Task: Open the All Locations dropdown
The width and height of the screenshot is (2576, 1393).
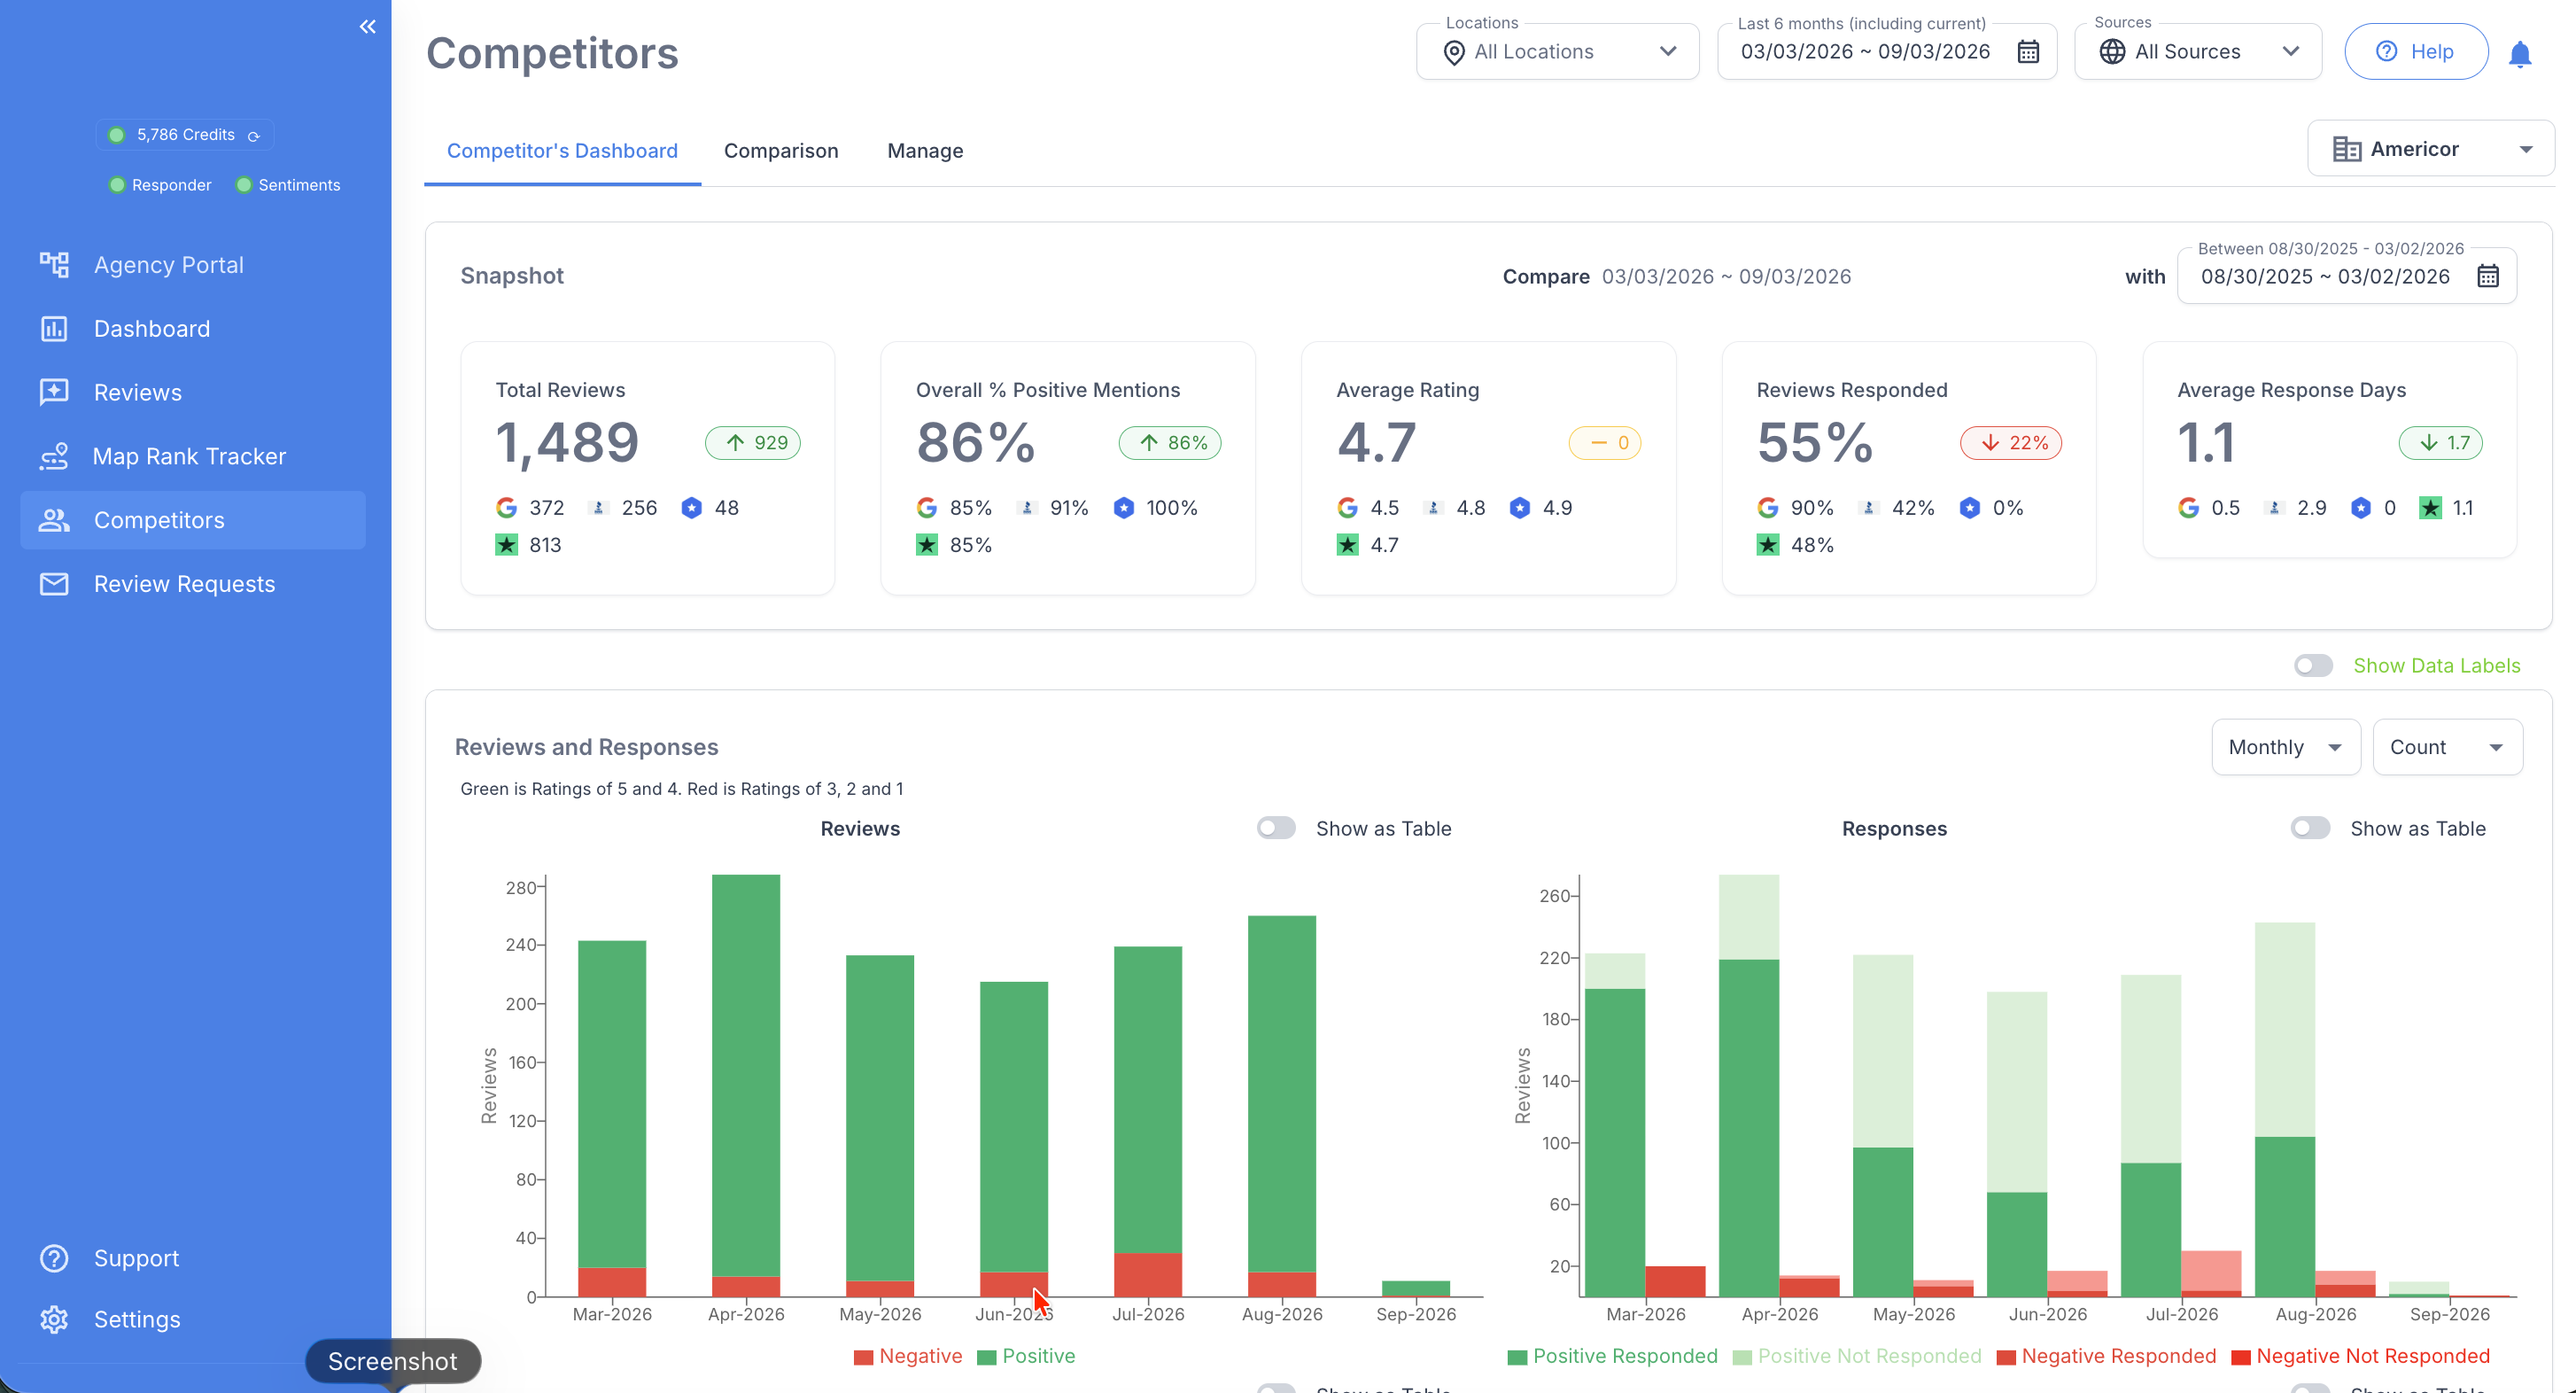Action: click(x=1558, y=52)
